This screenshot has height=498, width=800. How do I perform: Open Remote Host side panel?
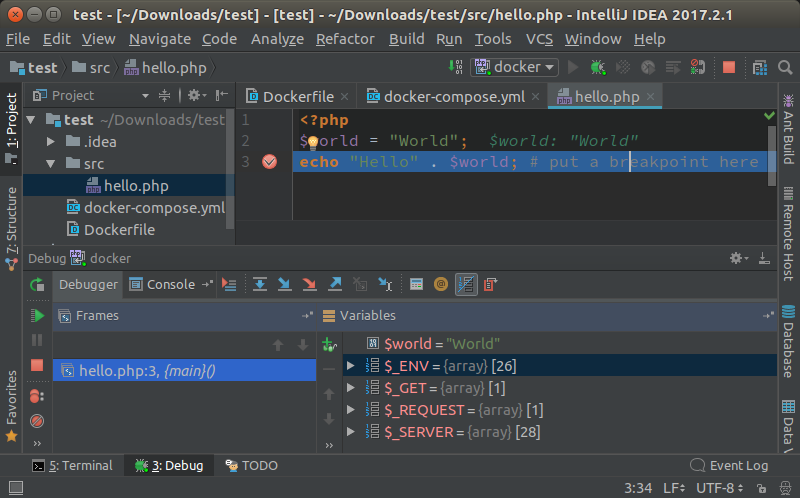[788, 234]
